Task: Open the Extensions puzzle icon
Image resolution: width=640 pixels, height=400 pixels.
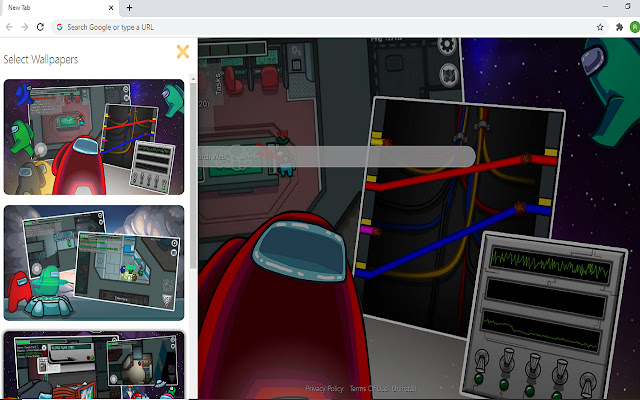Action: pos(620,27)
